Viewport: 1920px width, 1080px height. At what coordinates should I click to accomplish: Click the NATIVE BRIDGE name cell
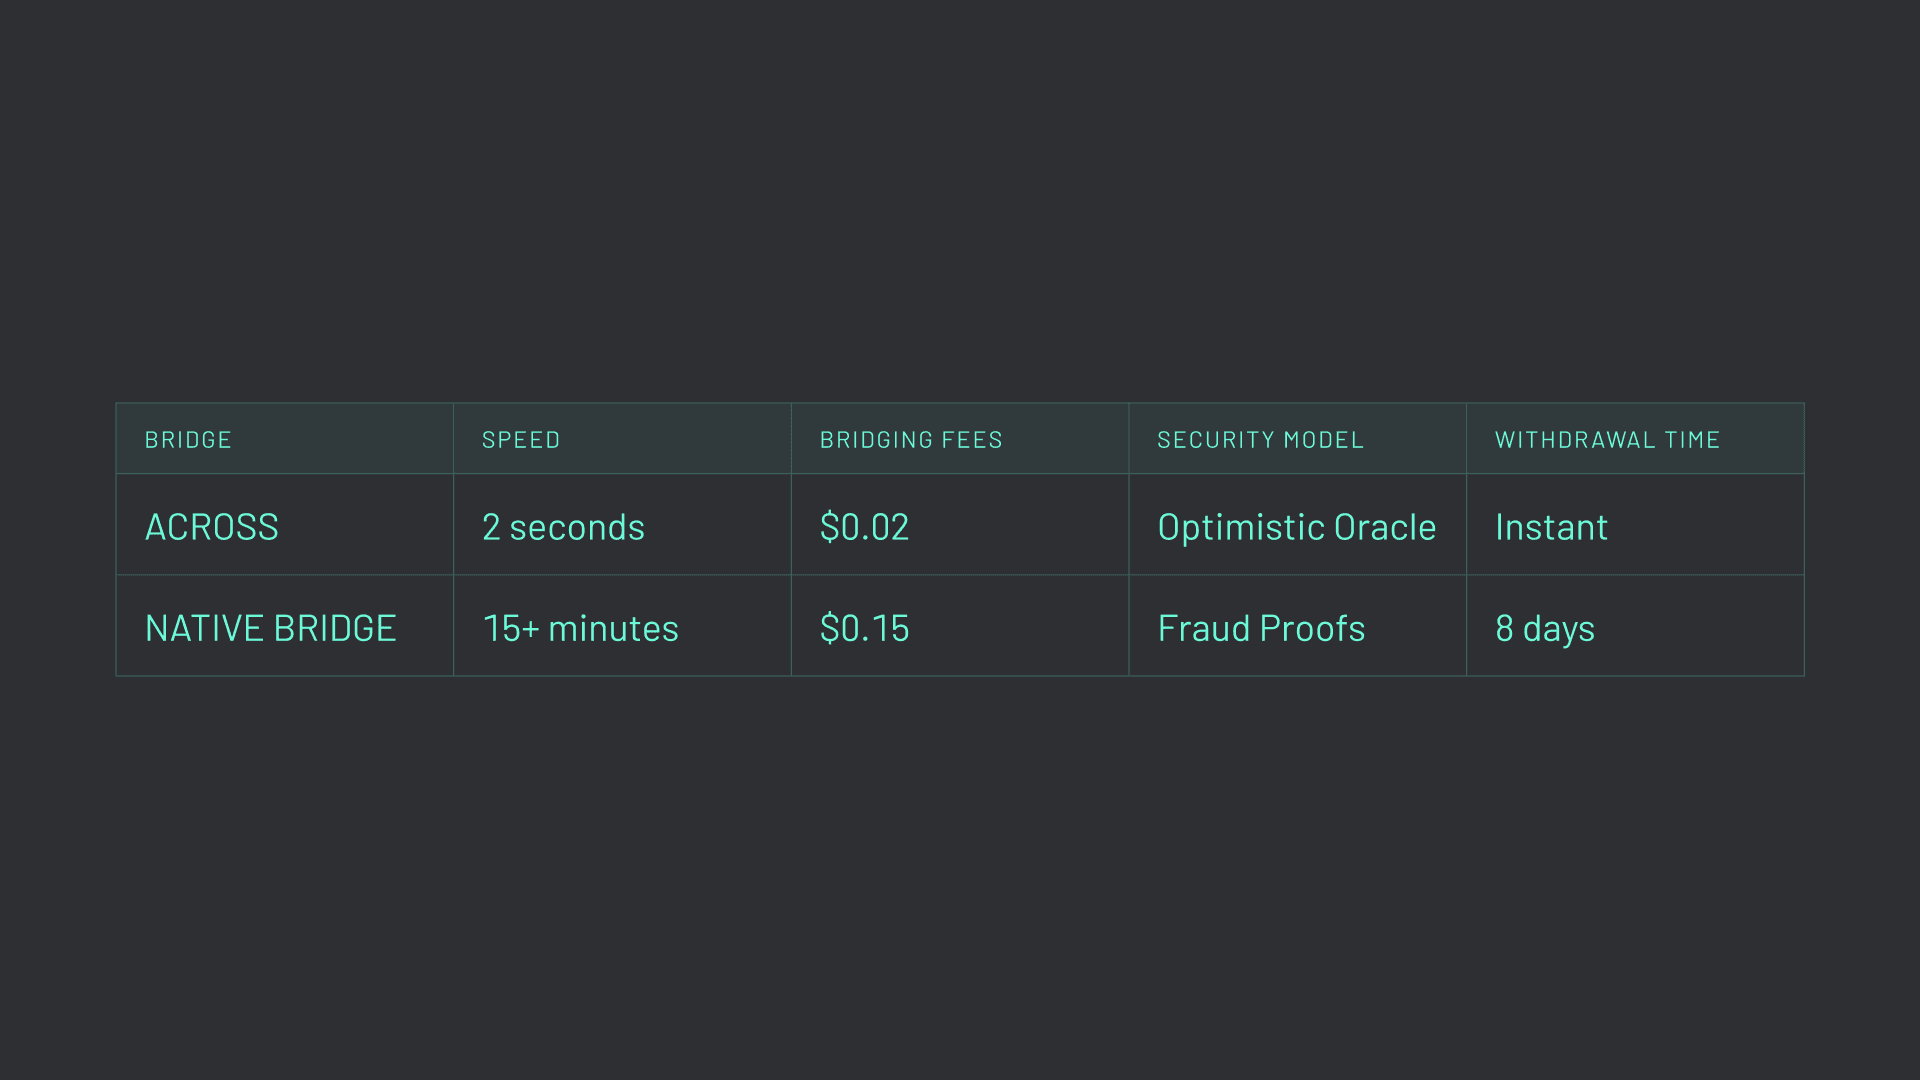tap(270, 628)
